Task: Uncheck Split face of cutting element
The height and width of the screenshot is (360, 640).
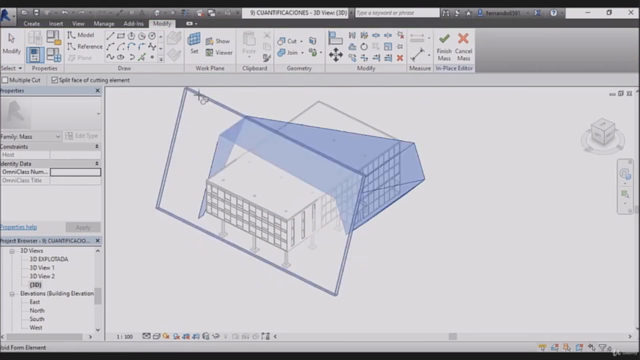Action: coord(54,80)
